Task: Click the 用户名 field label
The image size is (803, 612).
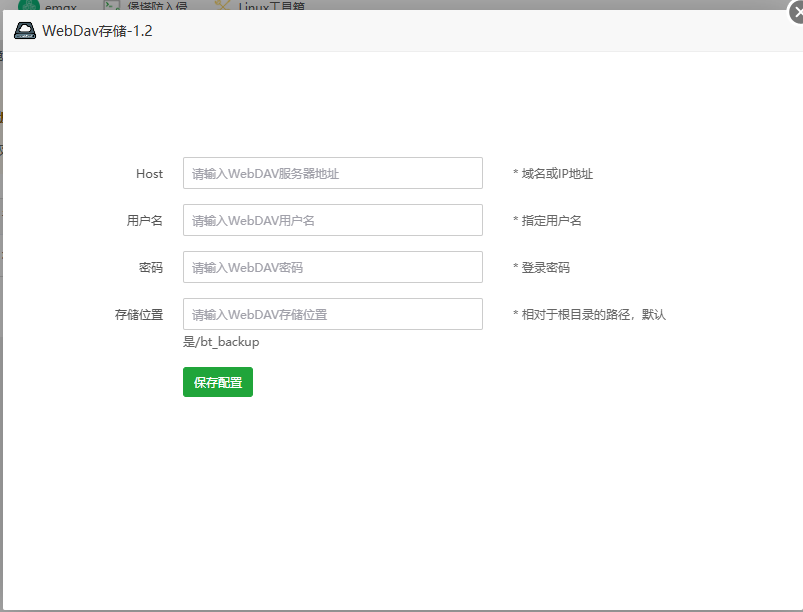Action: tap(145, 221)
